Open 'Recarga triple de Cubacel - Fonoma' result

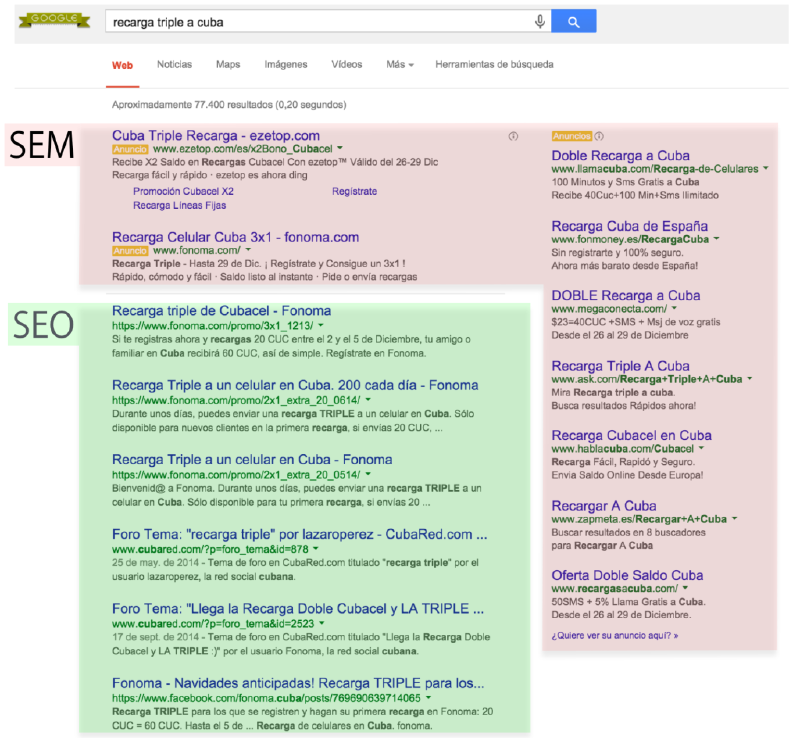tap(221, 311)
